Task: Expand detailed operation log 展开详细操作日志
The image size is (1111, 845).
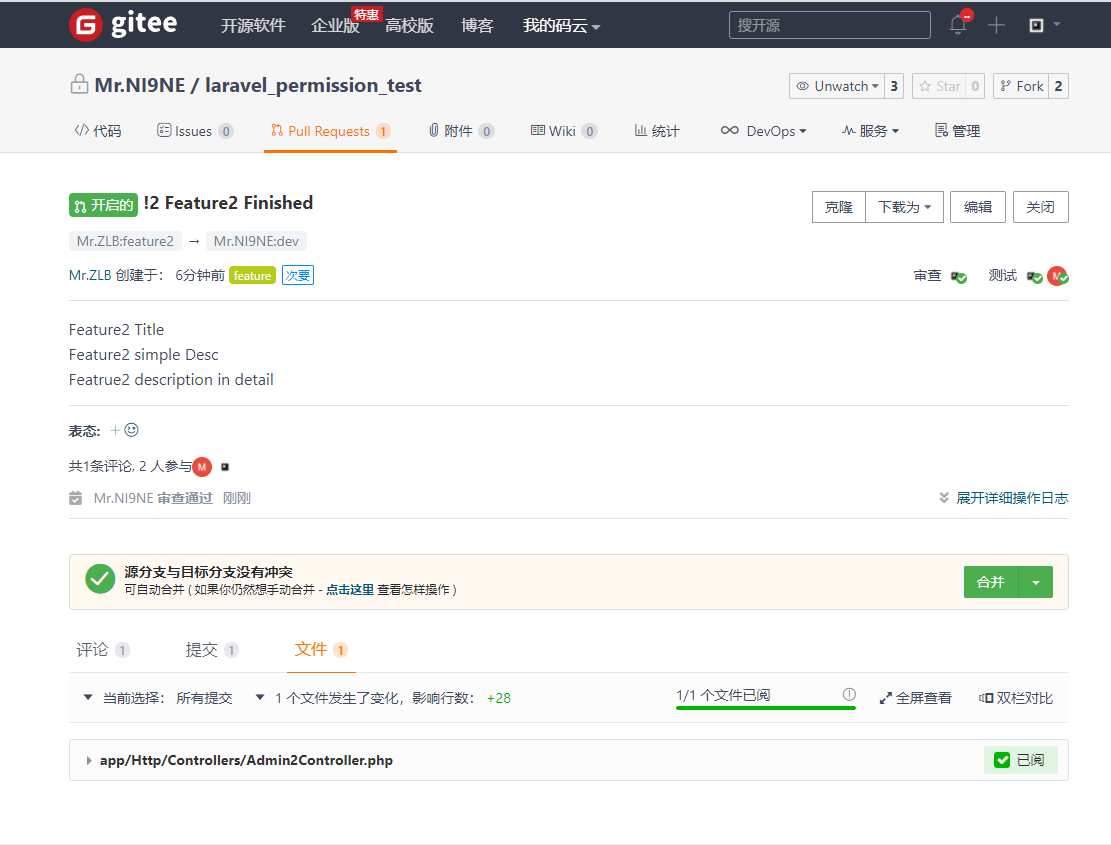Action: tap(1003, 498)
